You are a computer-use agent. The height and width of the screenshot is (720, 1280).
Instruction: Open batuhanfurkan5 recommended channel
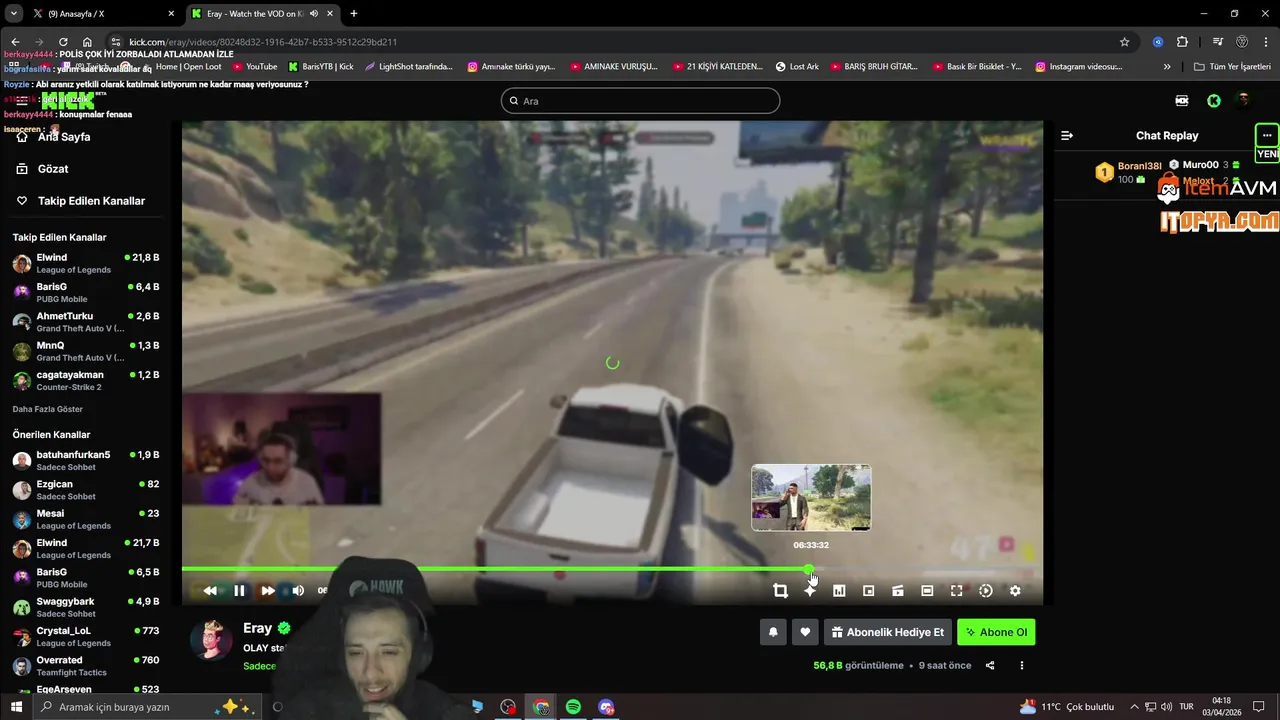tap(85, 460)
